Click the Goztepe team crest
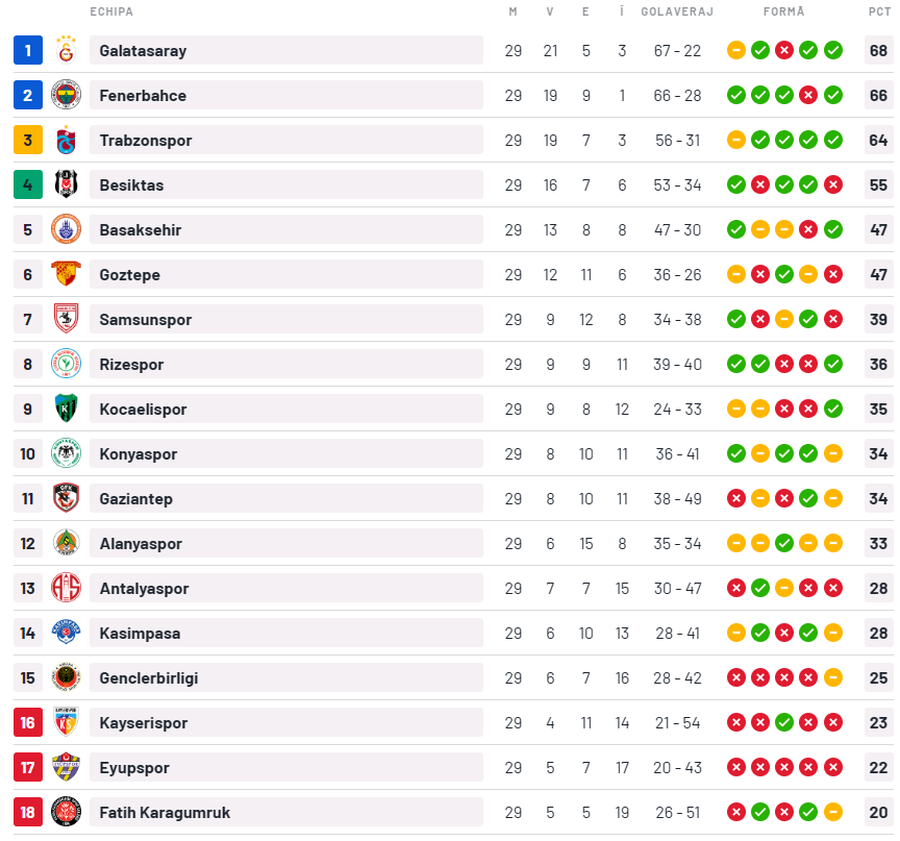The height and width of the screenshot is (841, 900). coord(66,275)
